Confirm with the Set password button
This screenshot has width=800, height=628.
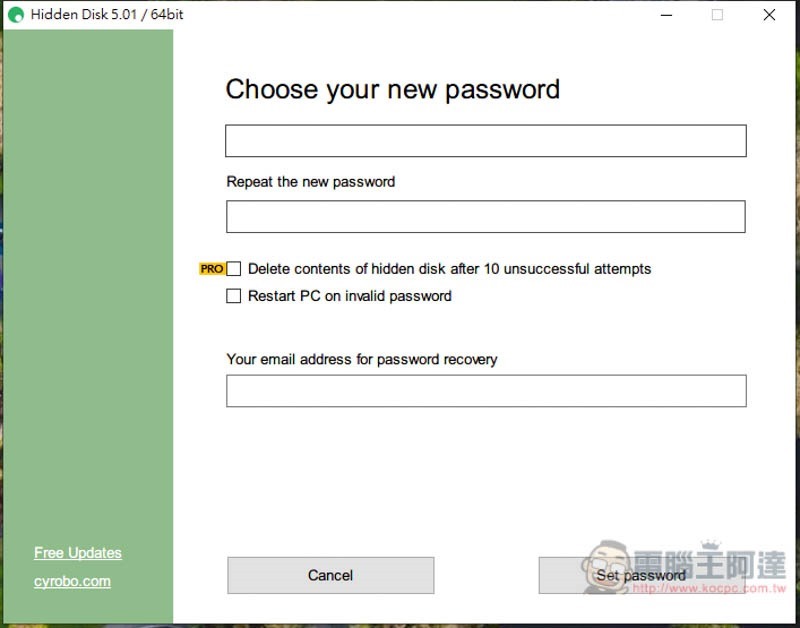tap(641, 575)
